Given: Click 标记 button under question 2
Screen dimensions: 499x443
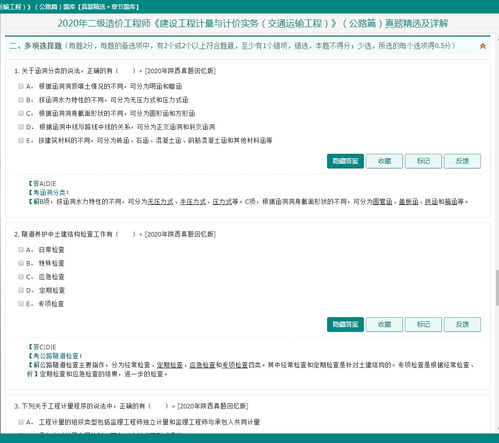Looking at the screenshot, I should 423,324.
